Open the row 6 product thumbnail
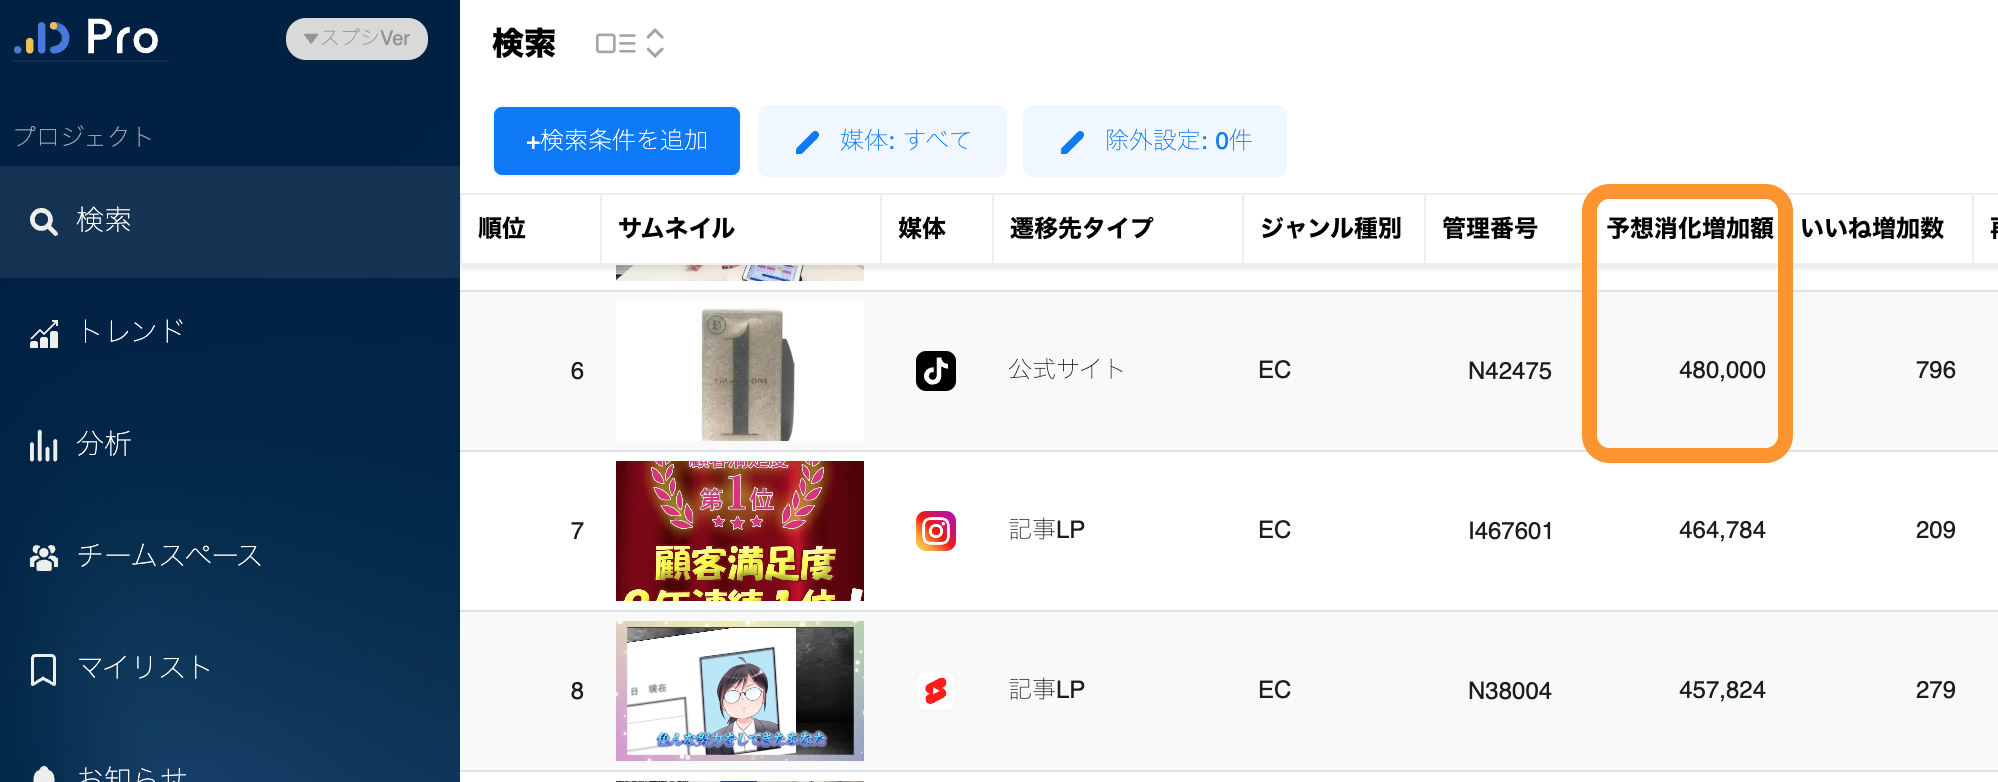Screen dimensions: 1998x782 740,371
